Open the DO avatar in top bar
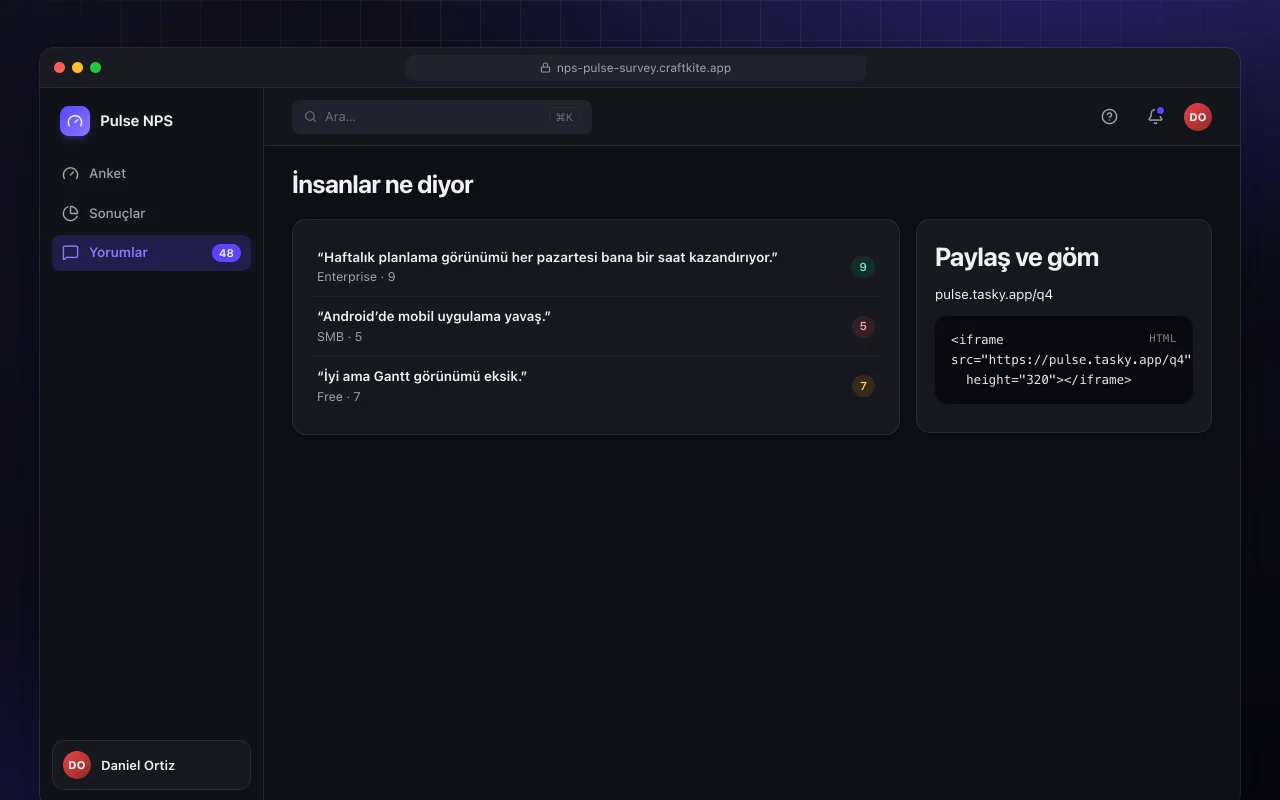 click(1198, 117)
